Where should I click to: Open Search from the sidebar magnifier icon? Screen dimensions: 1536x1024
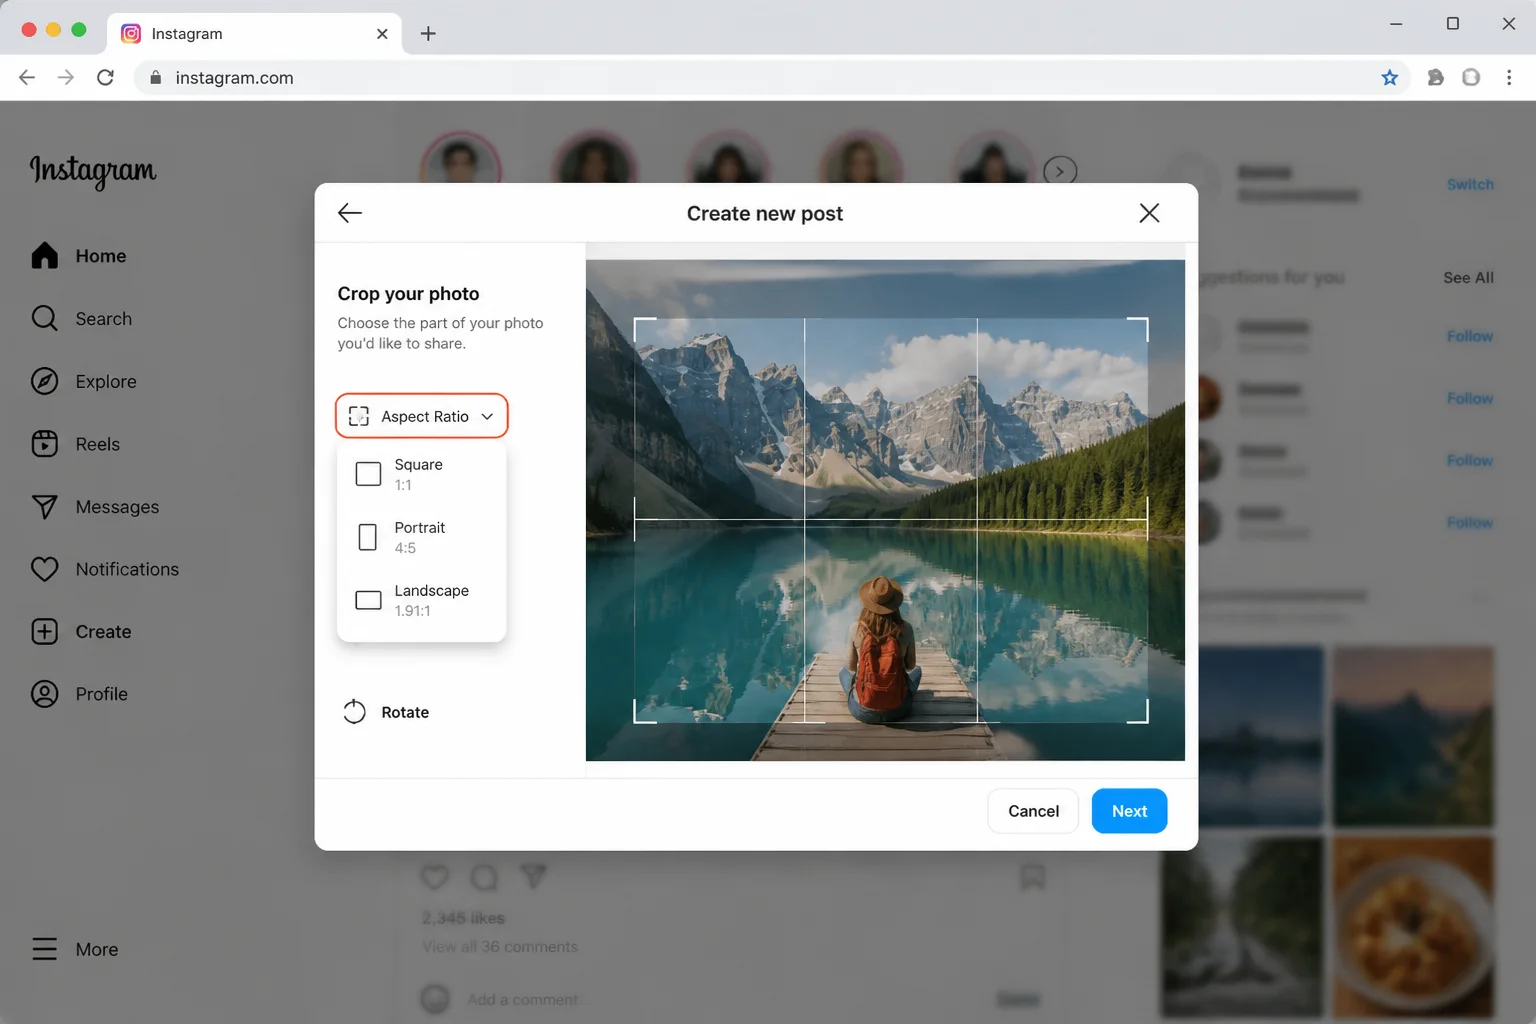(x=44, y=318)
